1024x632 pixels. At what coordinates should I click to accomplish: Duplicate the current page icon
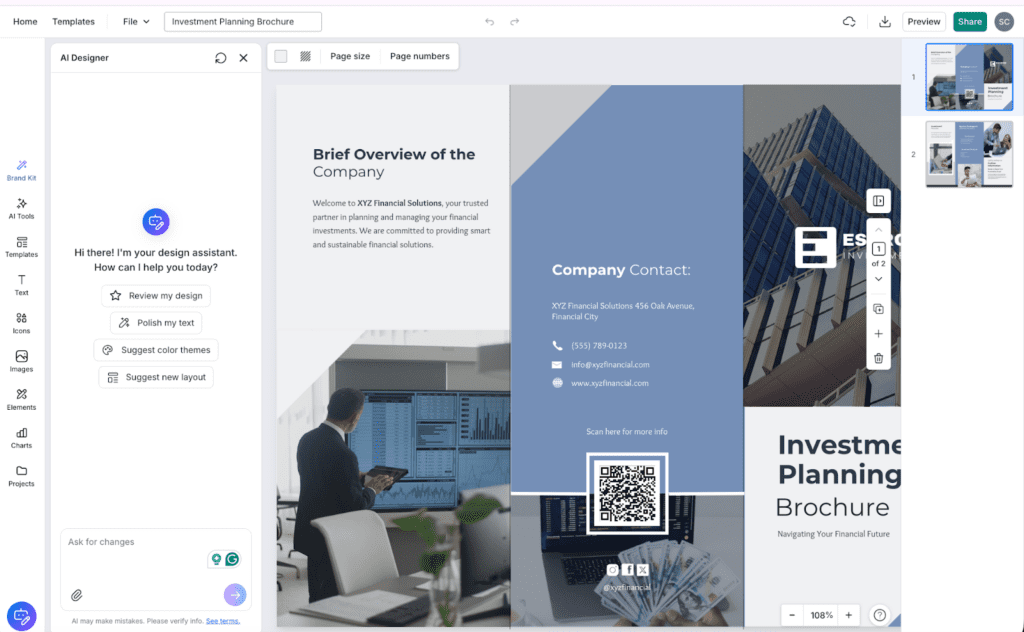tap(878, 309)
